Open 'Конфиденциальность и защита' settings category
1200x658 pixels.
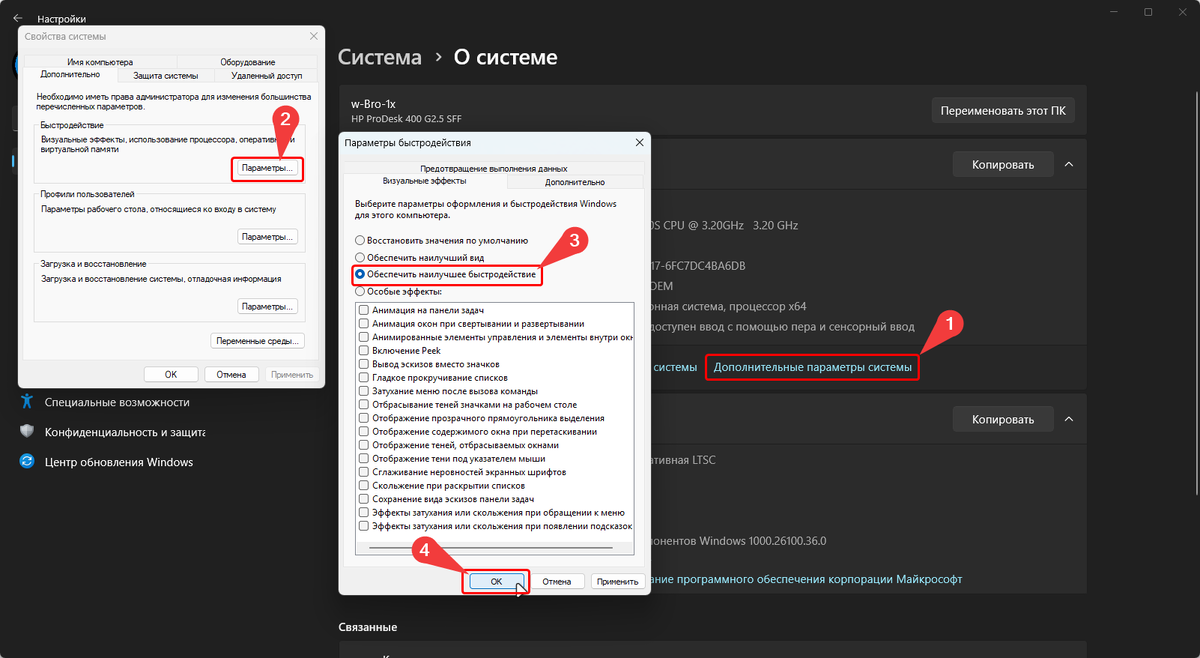tap(125, 432)
